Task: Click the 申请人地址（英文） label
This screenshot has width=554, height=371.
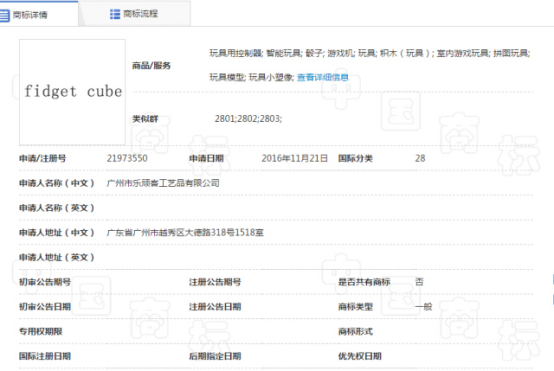Action: (x=57, y=257)
